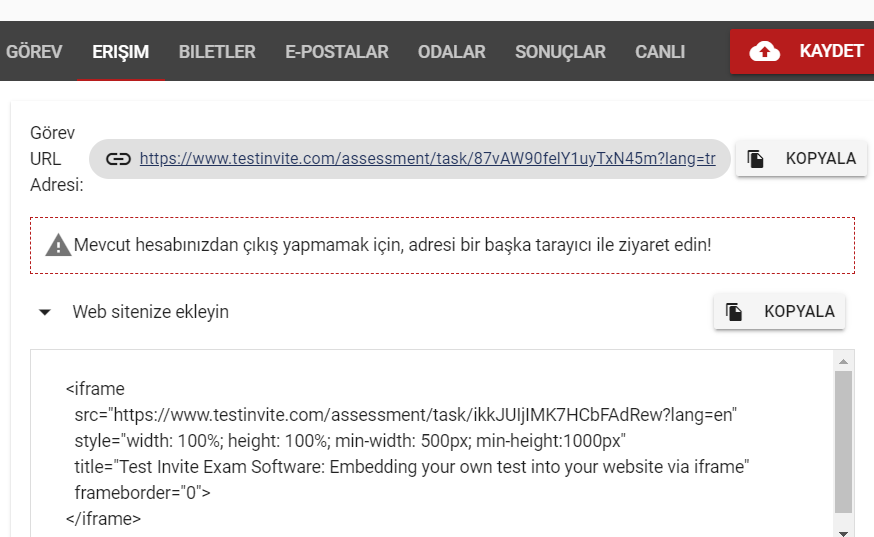Open the GÖREV tab
Viewport: 874px width, 537px height.
point(34,51)
